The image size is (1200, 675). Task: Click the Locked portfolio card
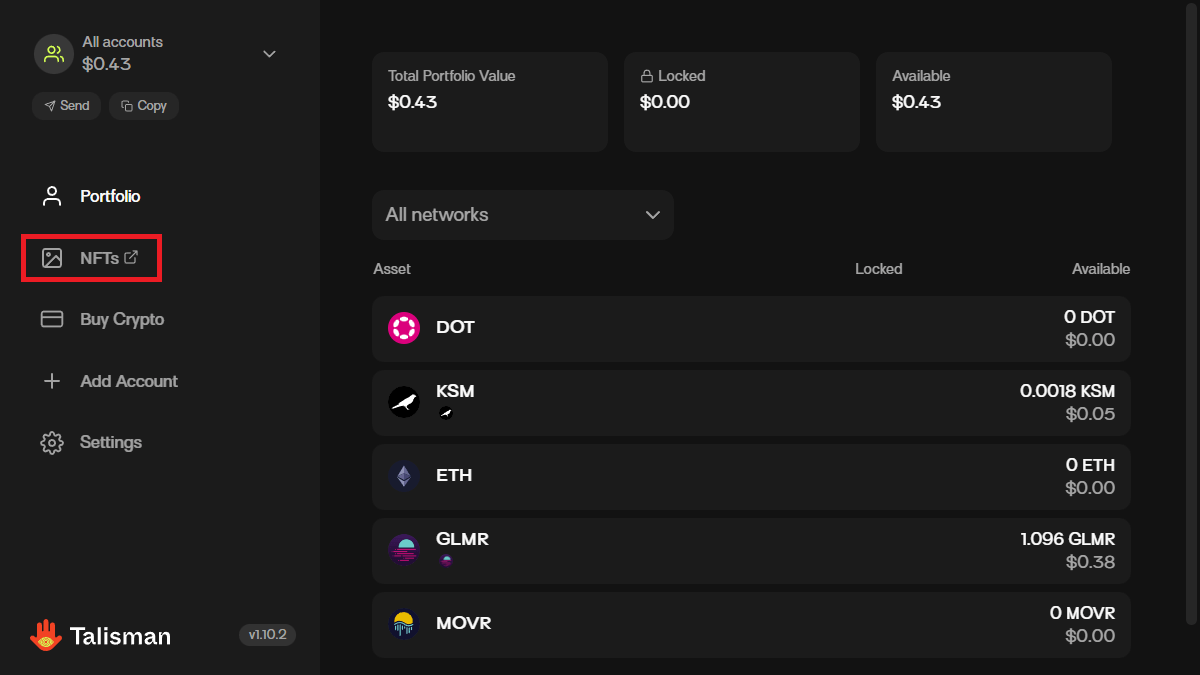tap(741, 102)
